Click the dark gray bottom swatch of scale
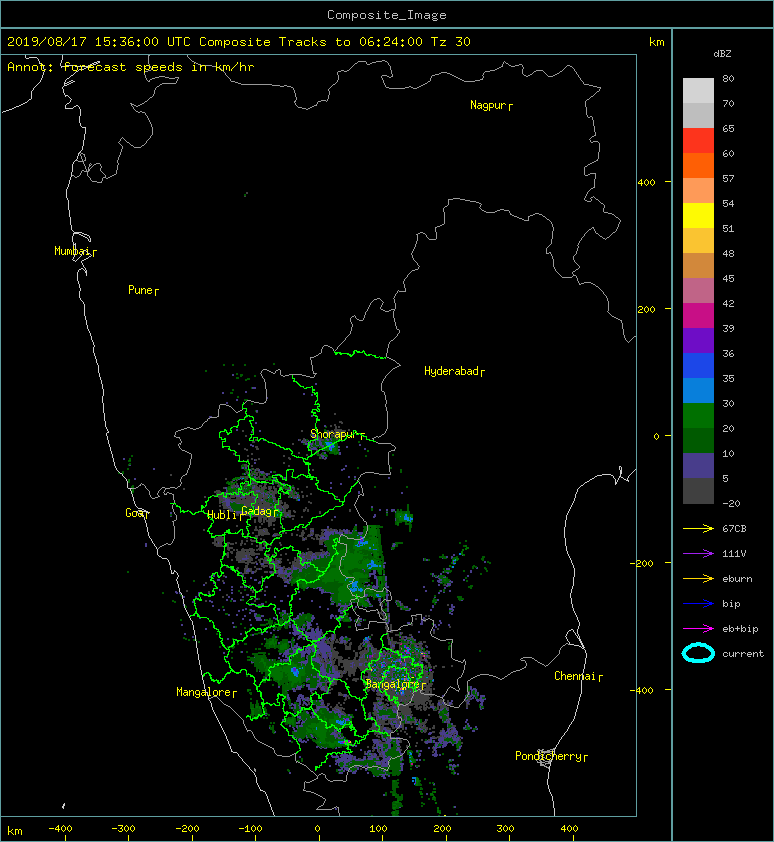The height and width of the screenshot is (842, 774). (698, 491)
